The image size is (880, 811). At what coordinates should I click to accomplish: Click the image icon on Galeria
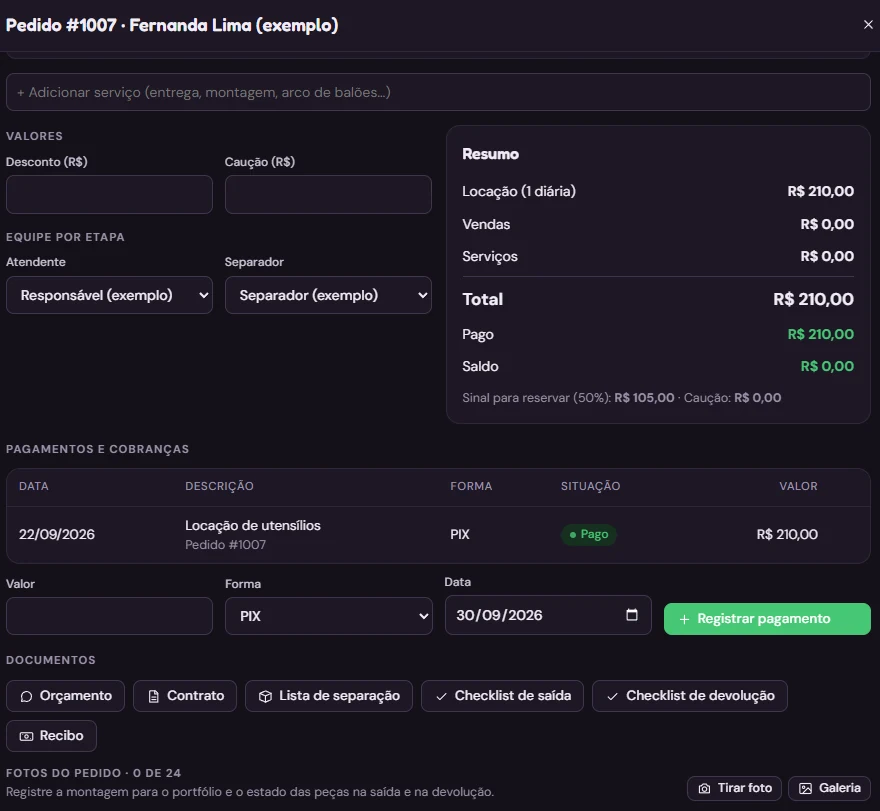(805, 789)
